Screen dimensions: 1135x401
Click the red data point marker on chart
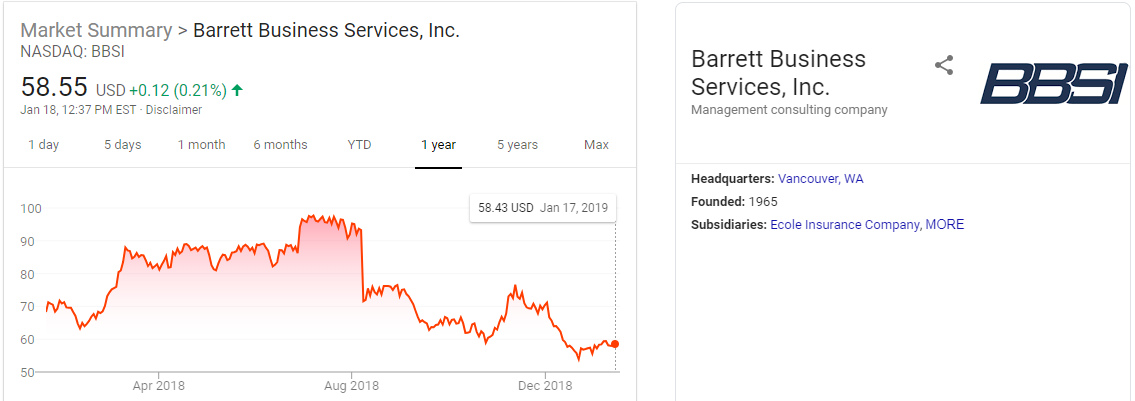615,344
